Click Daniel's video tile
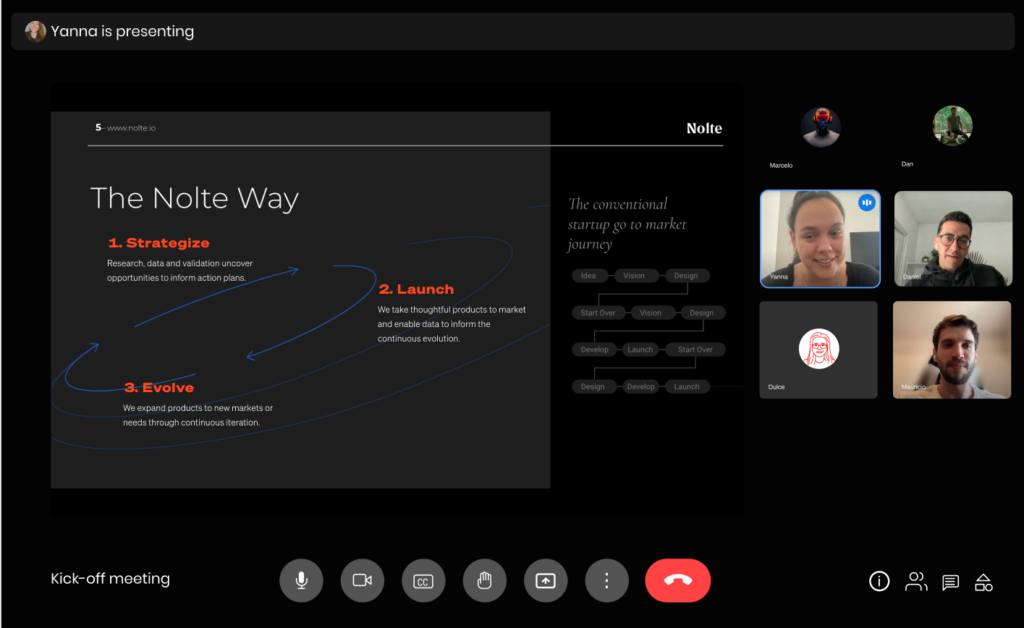The image size is (1024, 628). click(x=952, y=239)
